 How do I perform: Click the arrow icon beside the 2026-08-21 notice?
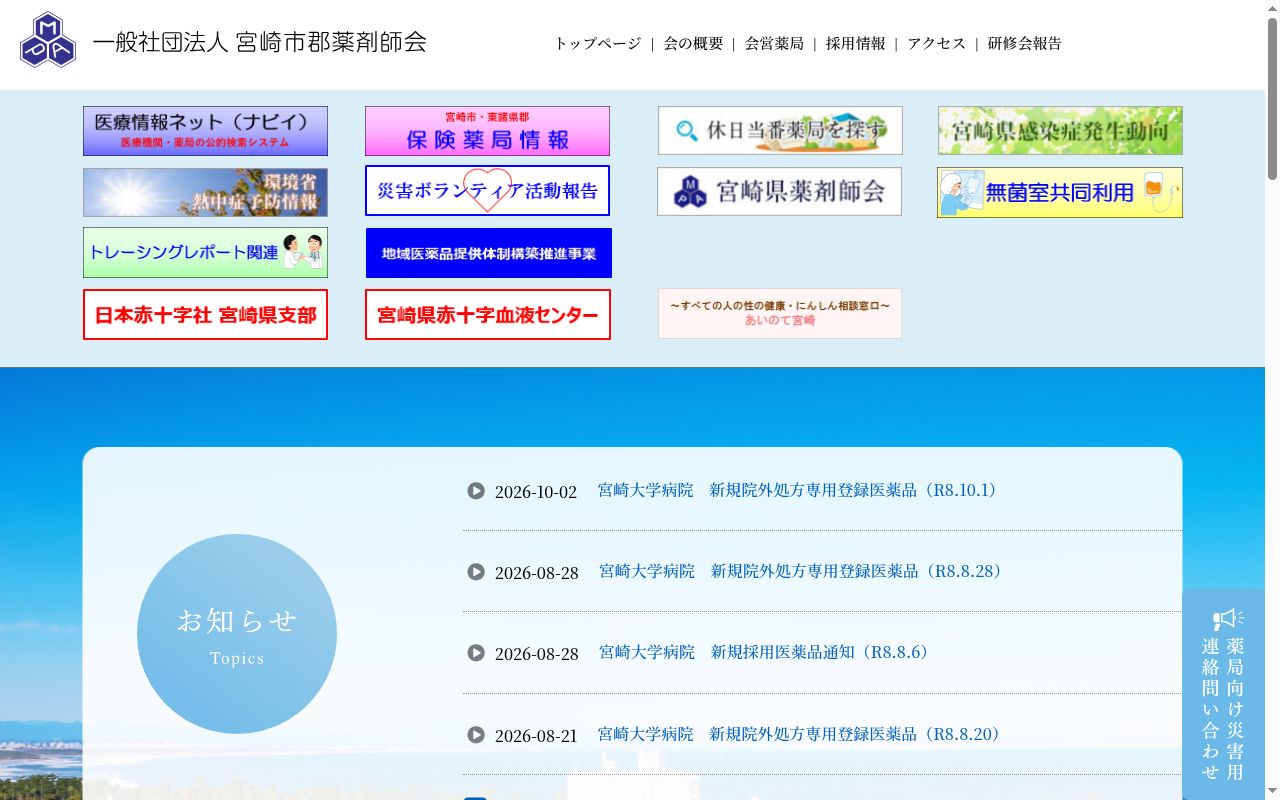click(476, 734)
